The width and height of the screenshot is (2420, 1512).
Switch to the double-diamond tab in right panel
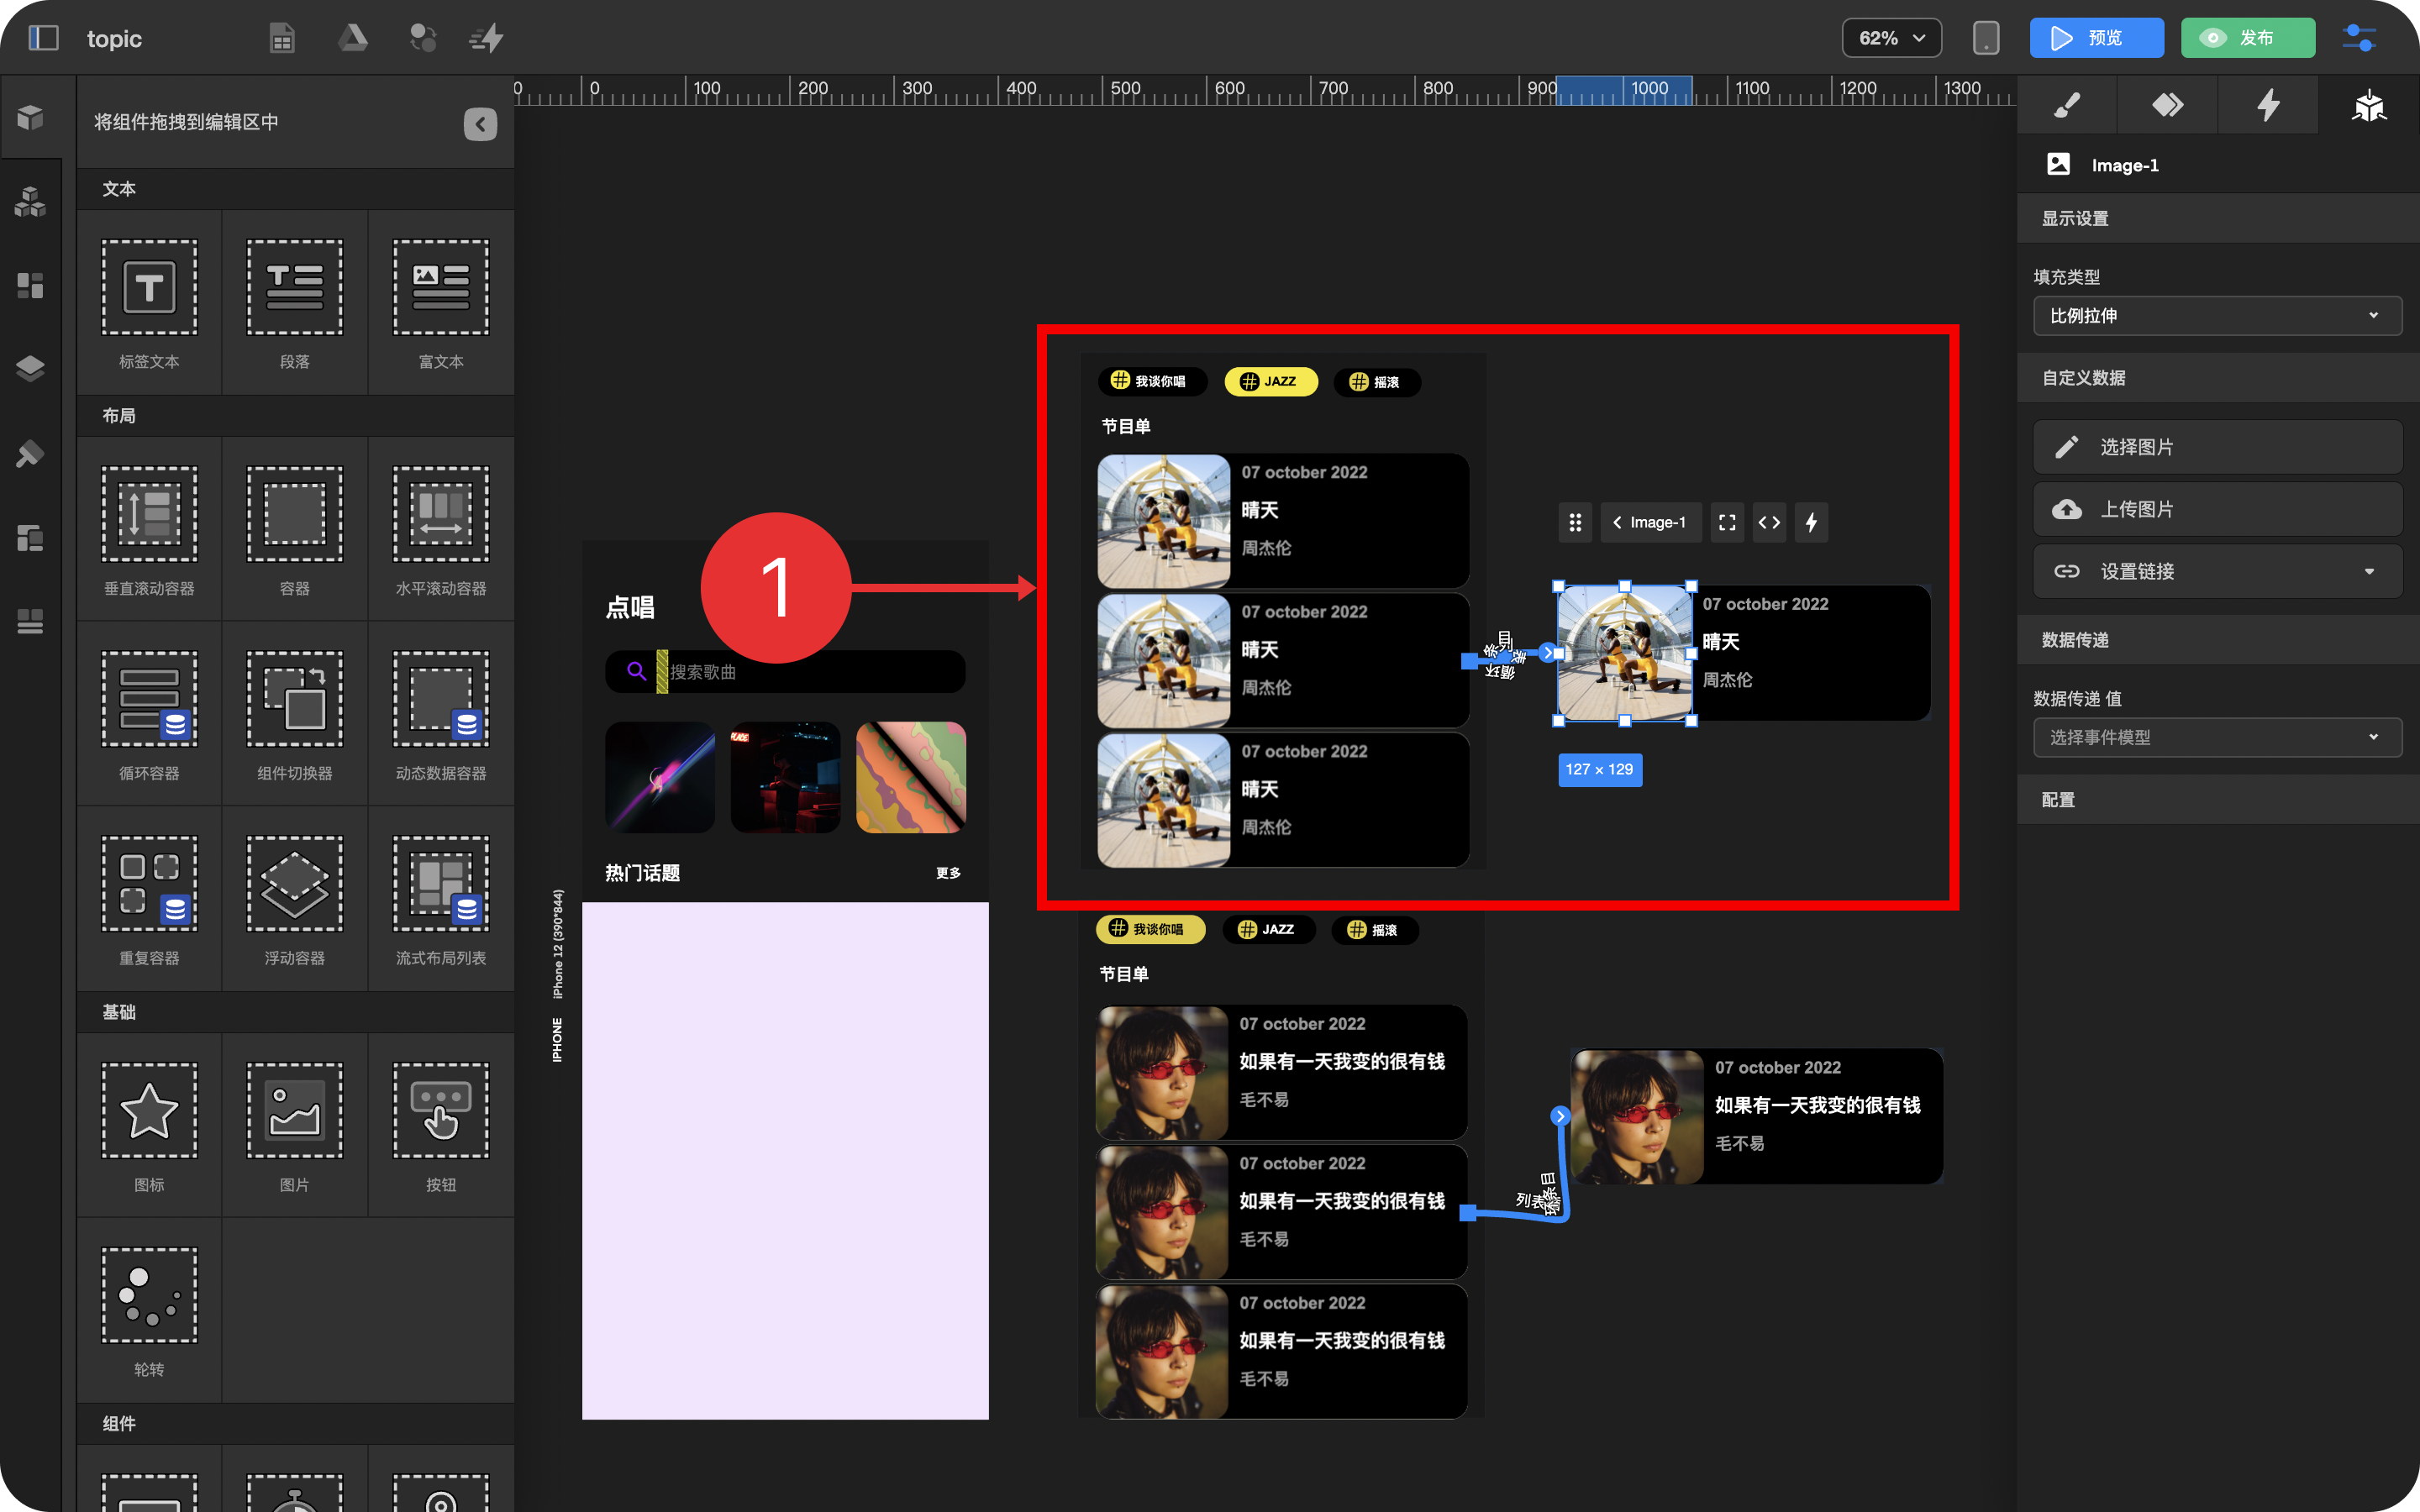(x=2167, y=105)
